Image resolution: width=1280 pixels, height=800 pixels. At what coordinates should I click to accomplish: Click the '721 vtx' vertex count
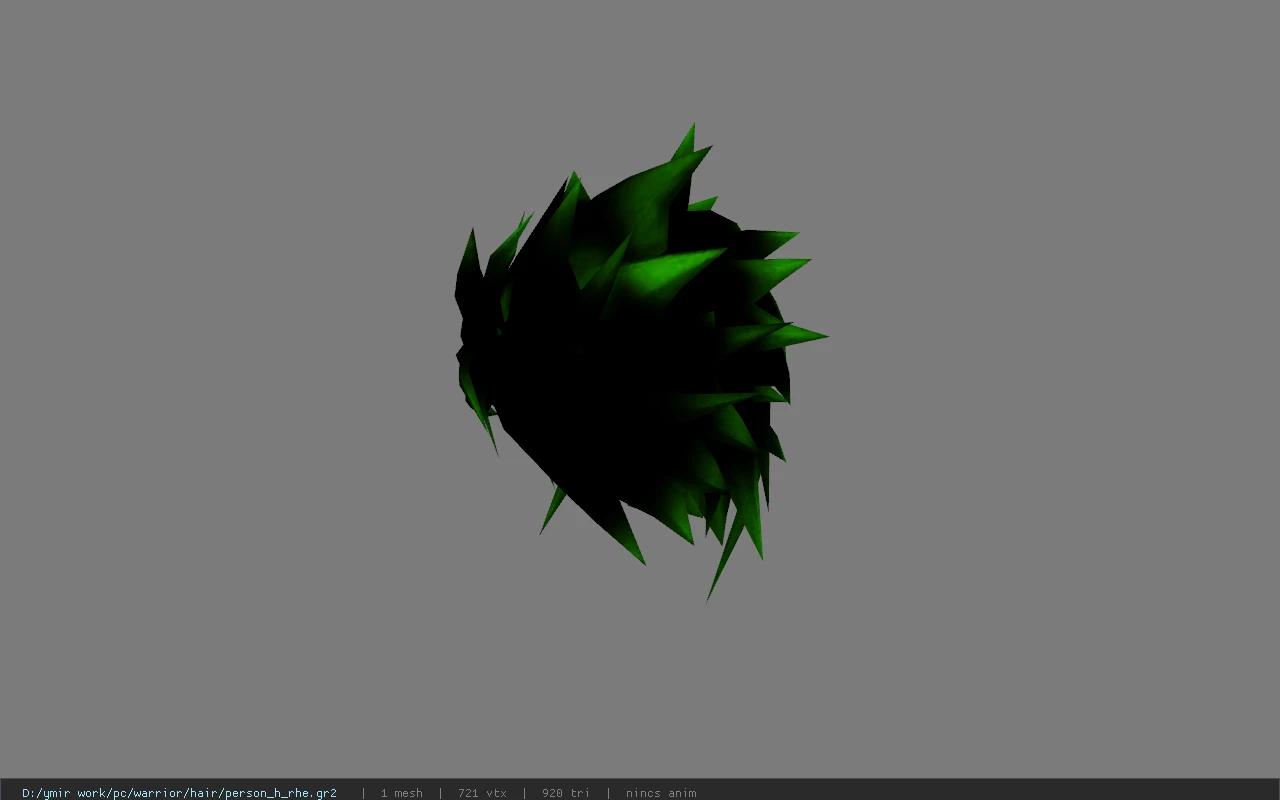coord(482,793)
